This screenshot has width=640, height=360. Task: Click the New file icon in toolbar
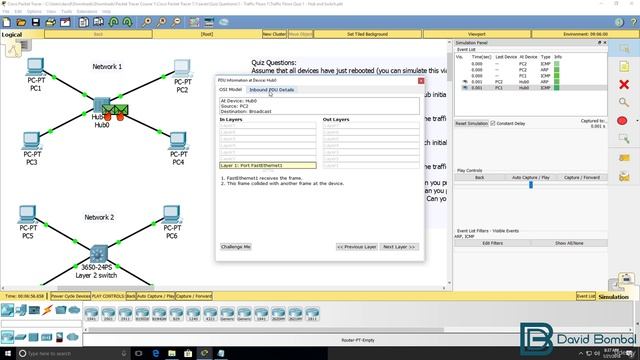coord(7,22)
